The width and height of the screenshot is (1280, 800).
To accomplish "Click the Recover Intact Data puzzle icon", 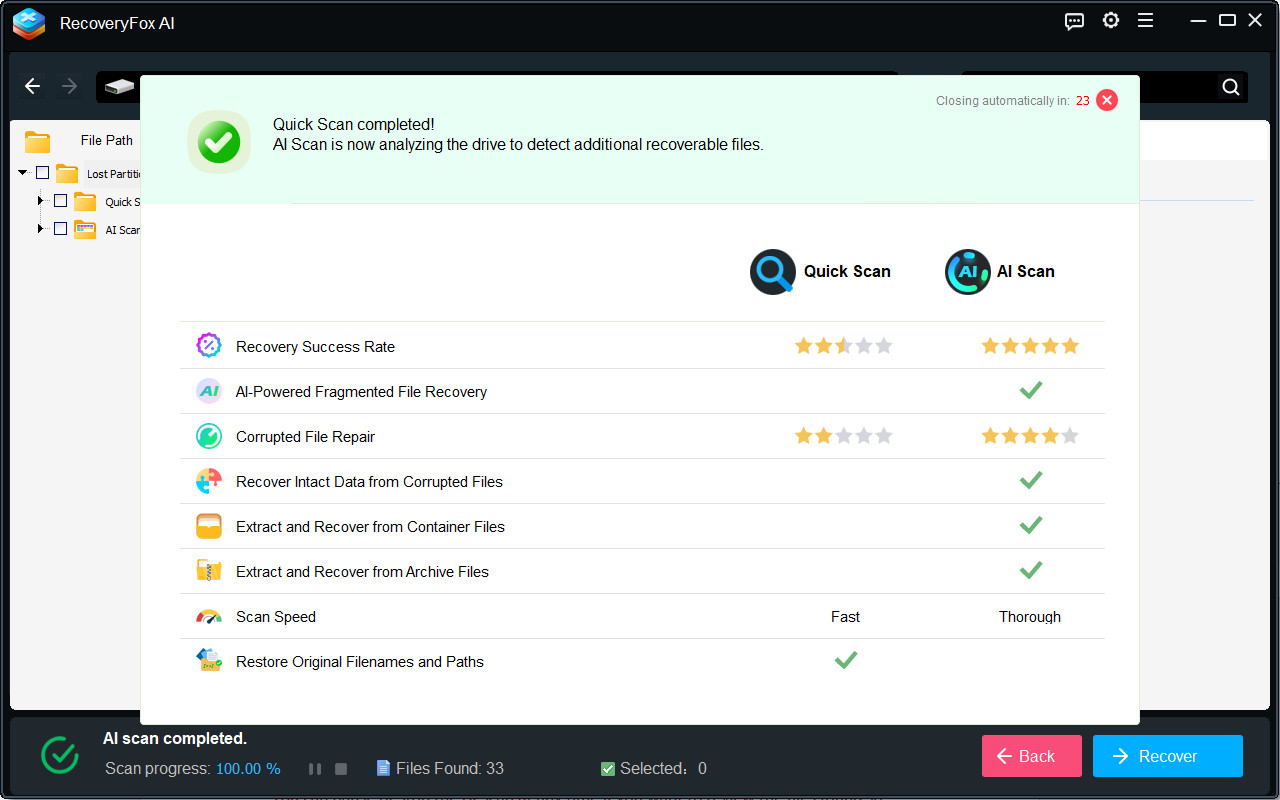I will click(x=209, y=481).
